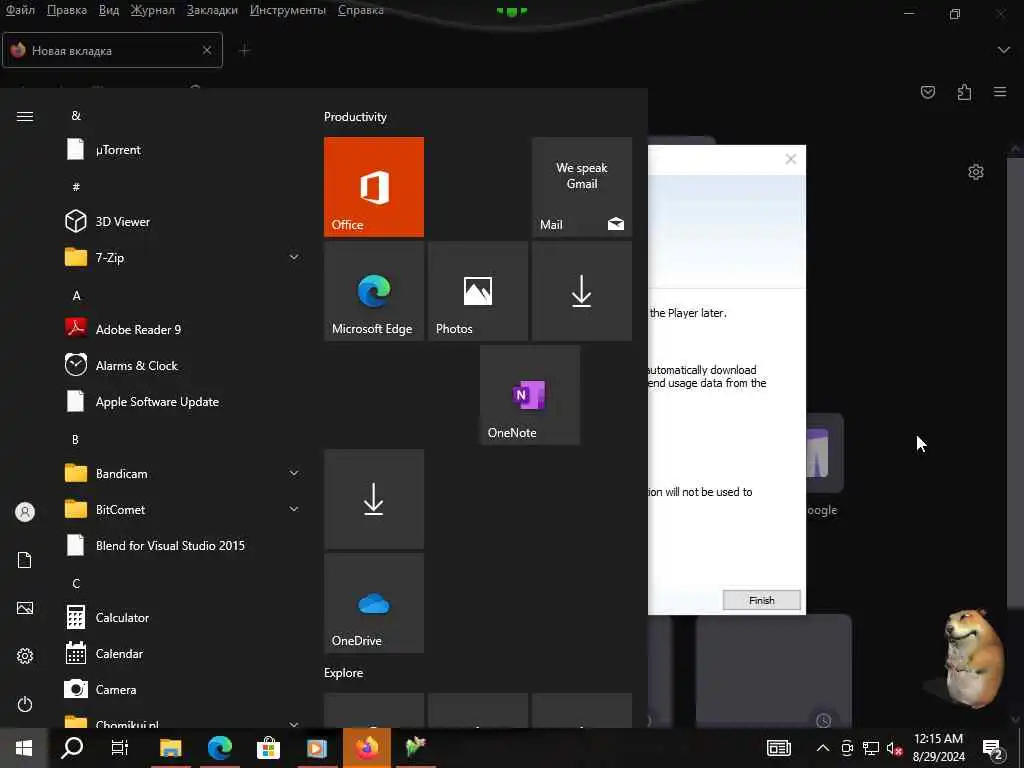Open File Explorer from taskbar
Viewport: 1024px width, 768px height.
tap(170, 748)
